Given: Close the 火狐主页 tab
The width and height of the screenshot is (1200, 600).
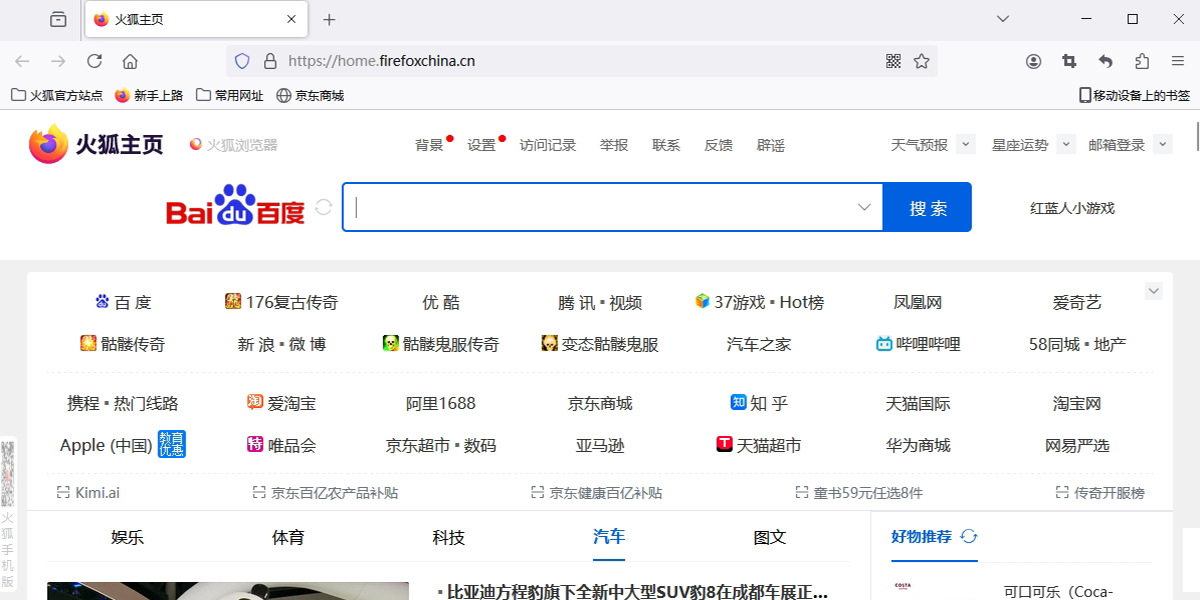Looking at the screenshot, I should pyautogui.click(x=292, y=19).
